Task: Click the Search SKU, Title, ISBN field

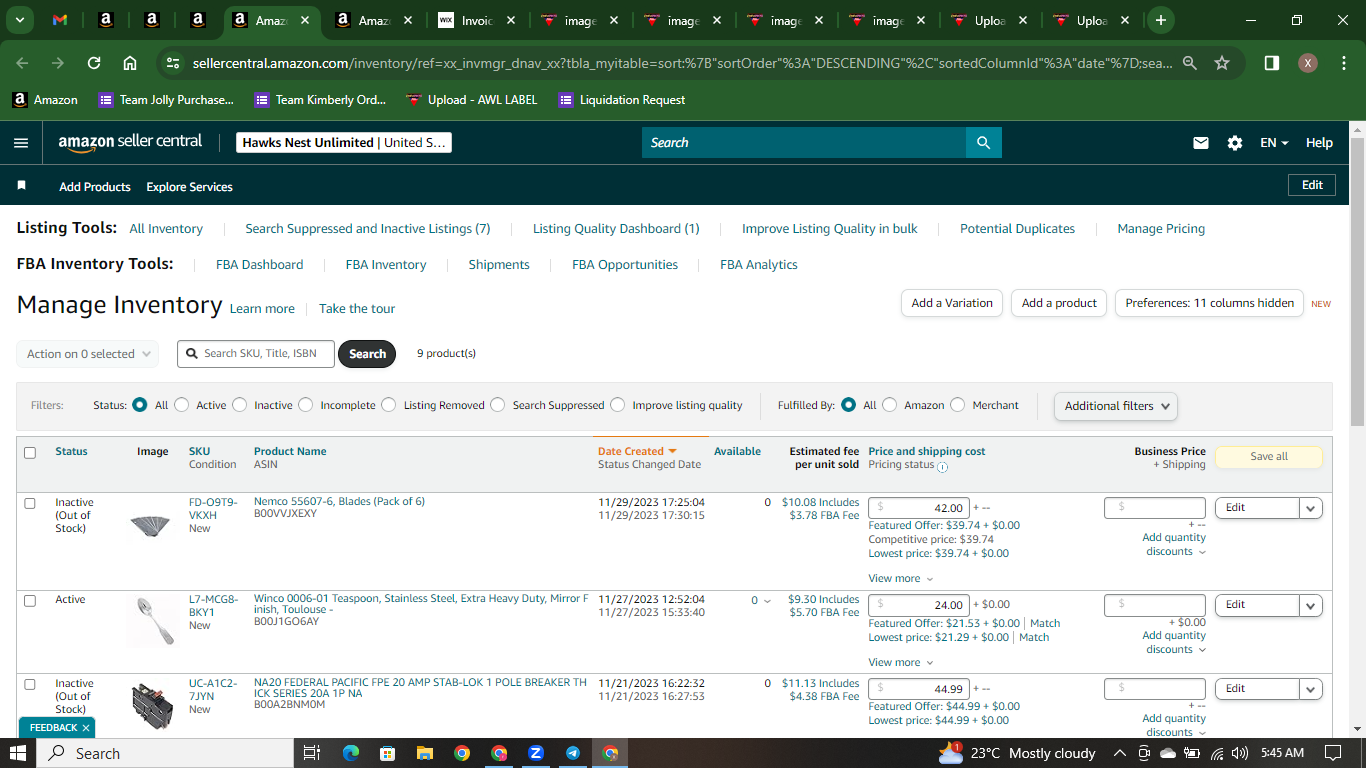Action: [x=256, y=354]
